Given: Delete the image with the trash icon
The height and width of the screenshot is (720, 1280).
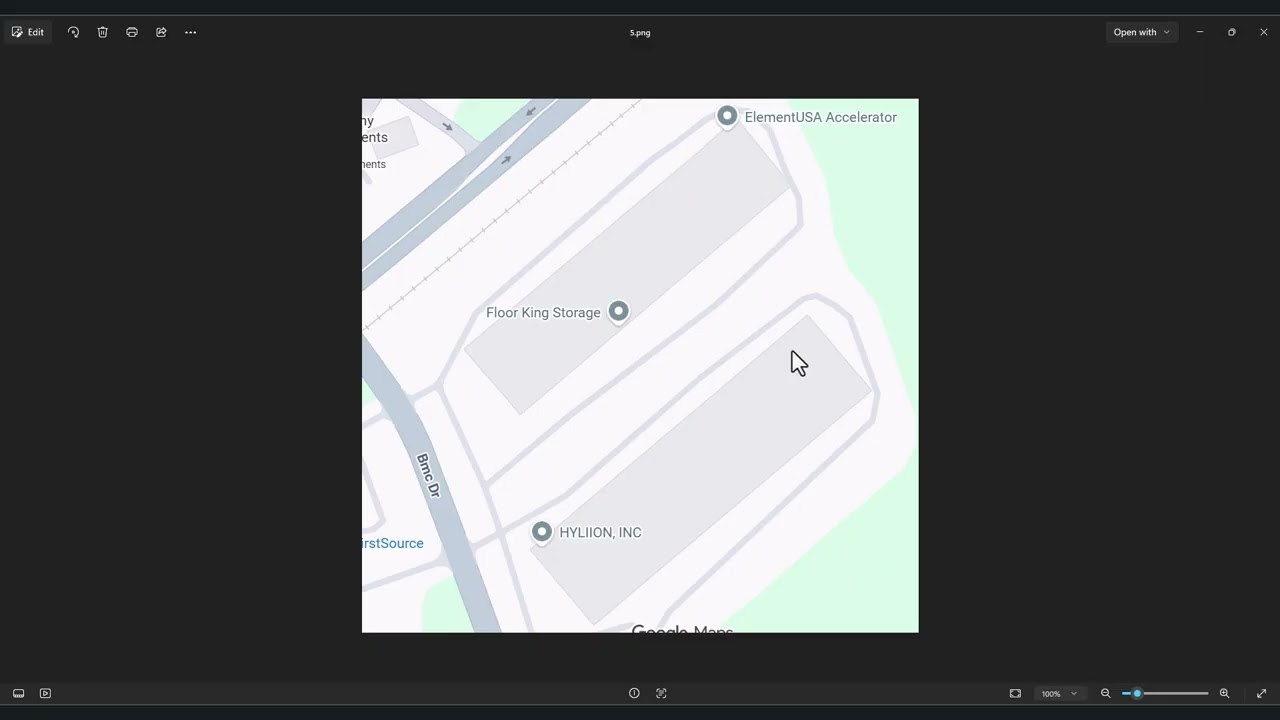Looking at the screenshot, I should coord(102,32).
